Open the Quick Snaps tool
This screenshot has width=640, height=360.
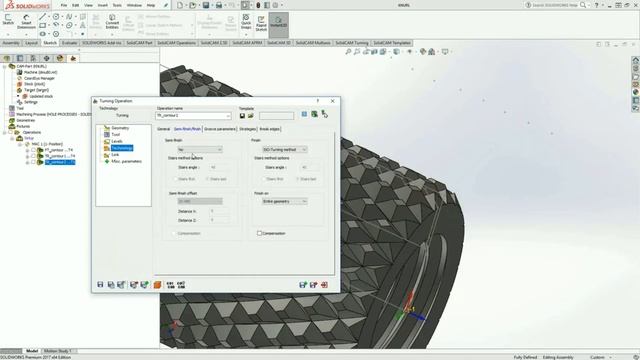click(246, 21)
